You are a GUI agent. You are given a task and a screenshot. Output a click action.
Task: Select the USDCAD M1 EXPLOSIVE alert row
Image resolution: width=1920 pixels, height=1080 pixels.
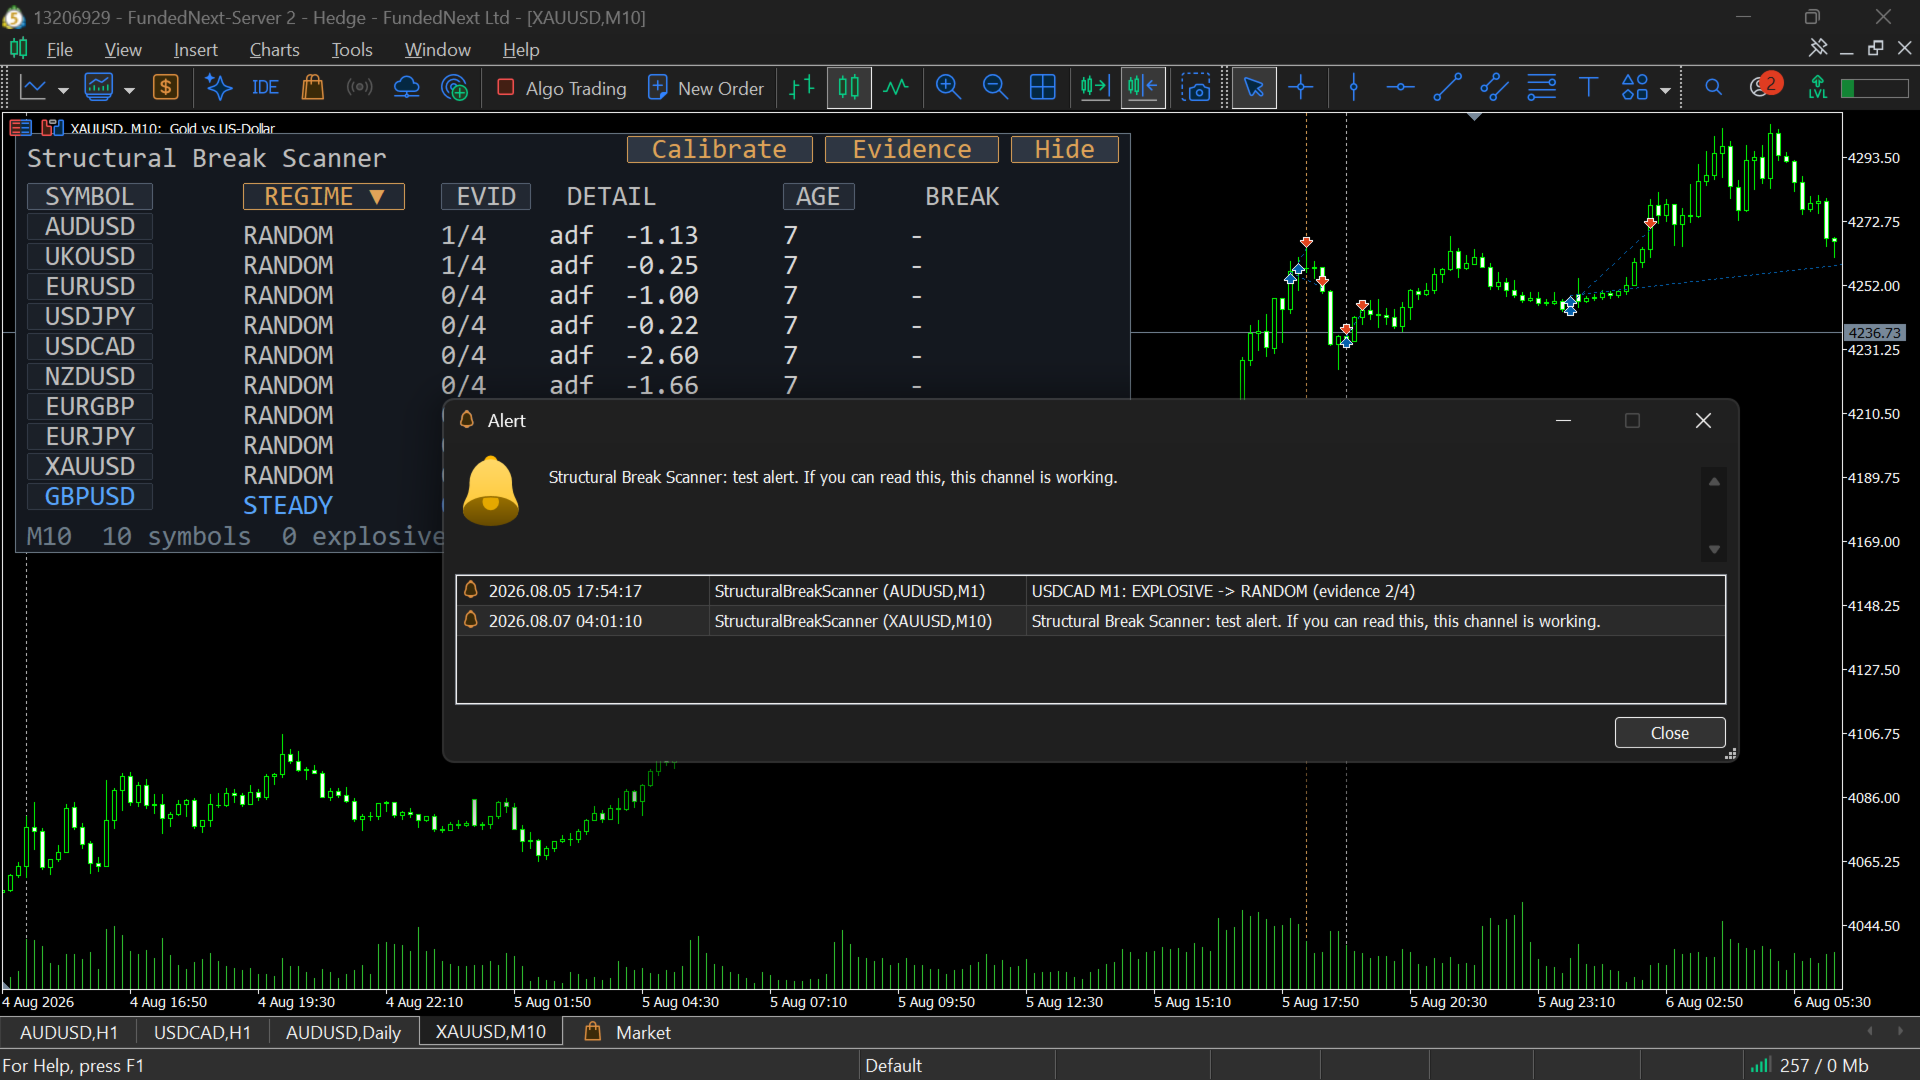[x=1090, y=591]
